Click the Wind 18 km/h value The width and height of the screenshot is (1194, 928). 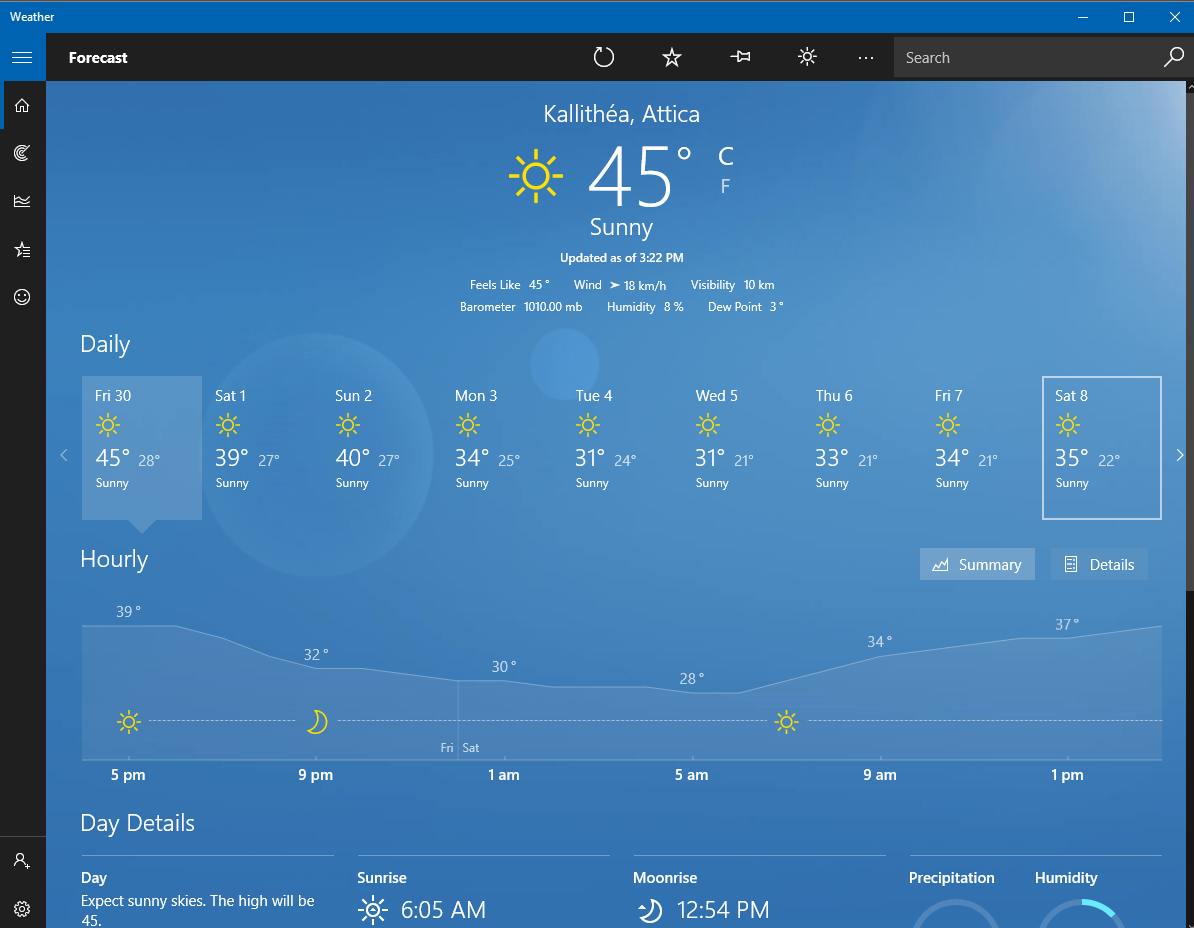point(645,285)
